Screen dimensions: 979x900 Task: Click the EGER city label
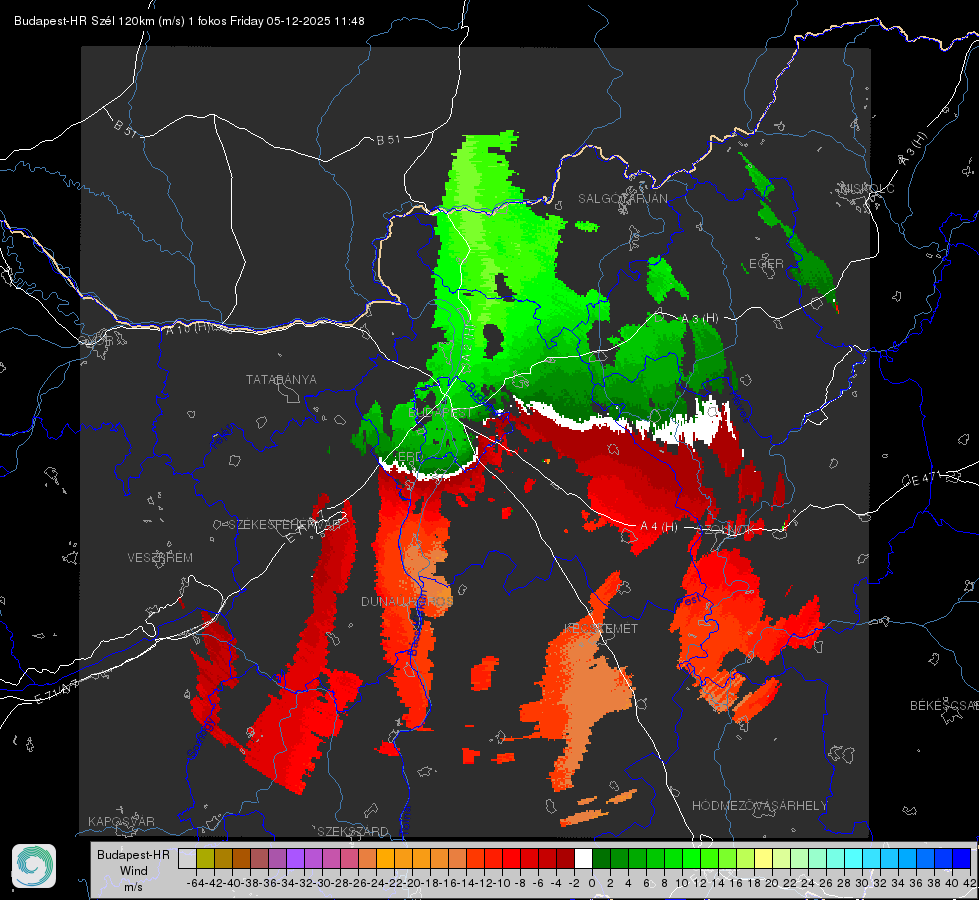[x=766, y=264]
